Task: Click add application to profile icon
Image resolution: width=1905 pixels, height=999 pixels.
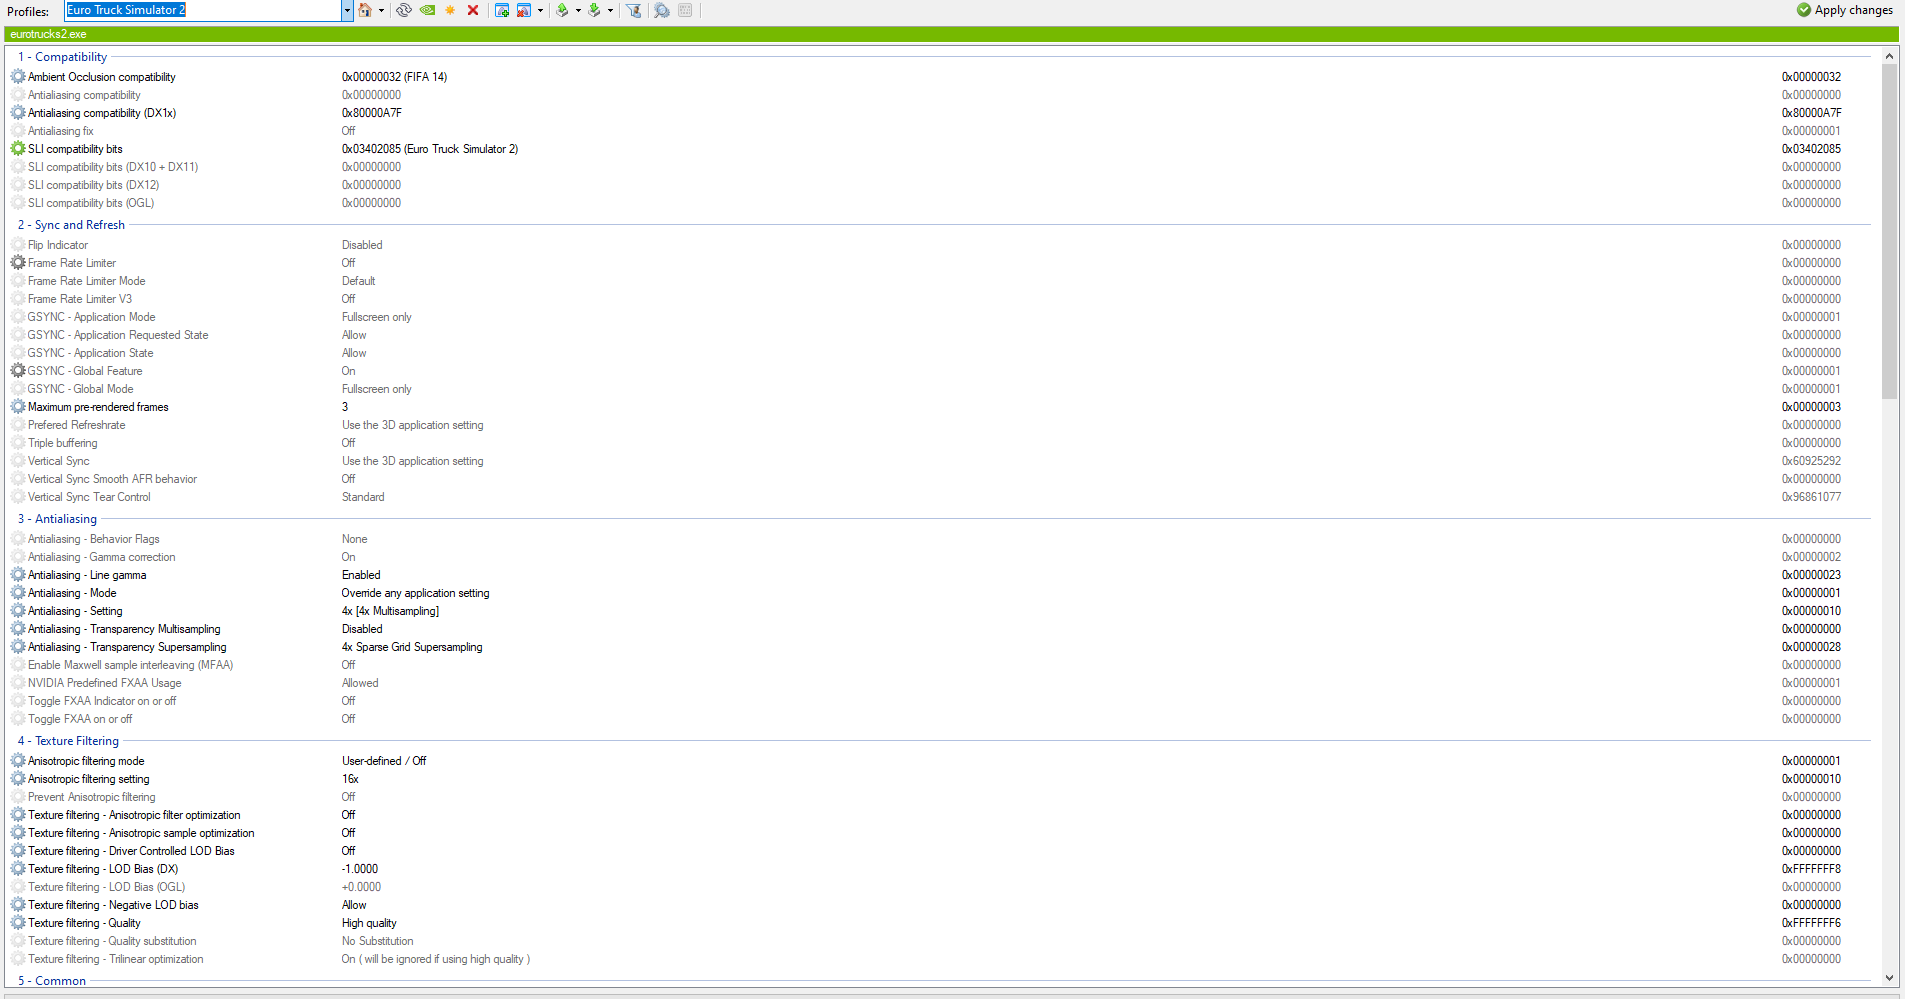Action: click(x=502, y=10)
